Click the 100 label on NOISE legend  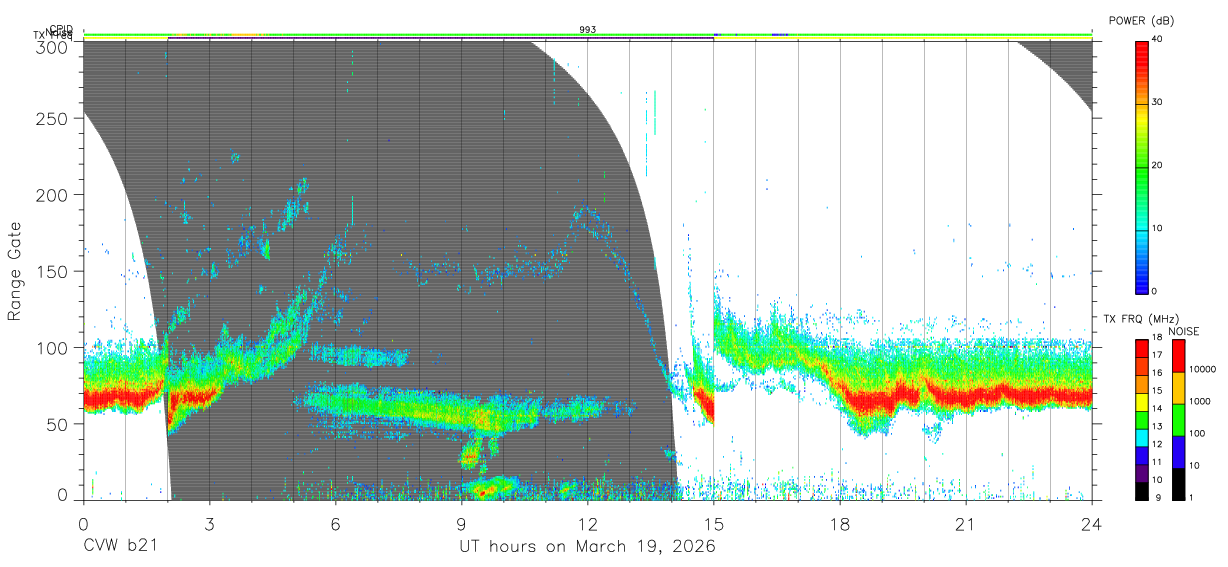click(x=1198, y=434)
